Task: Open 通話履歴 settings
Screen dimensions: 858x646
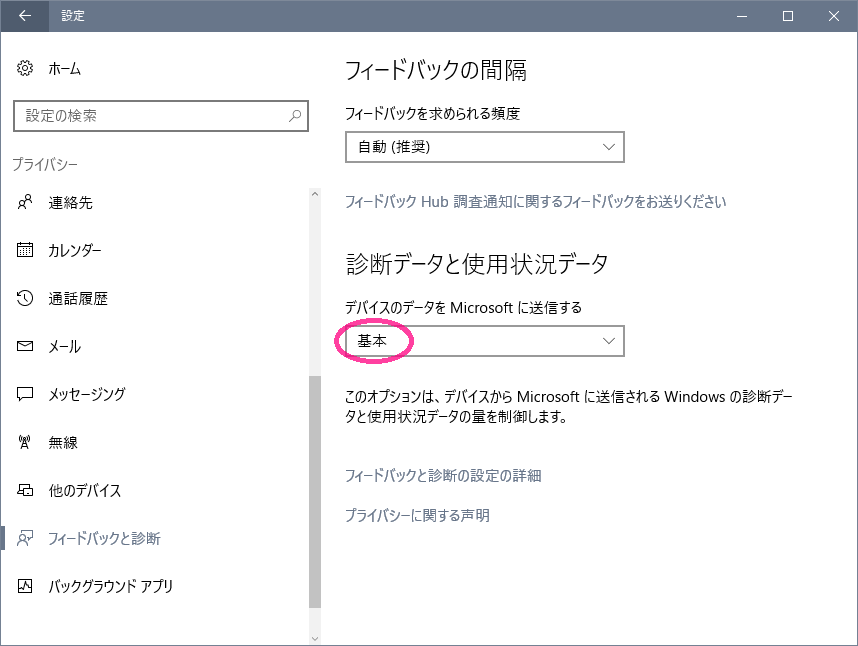Action: 78,299
